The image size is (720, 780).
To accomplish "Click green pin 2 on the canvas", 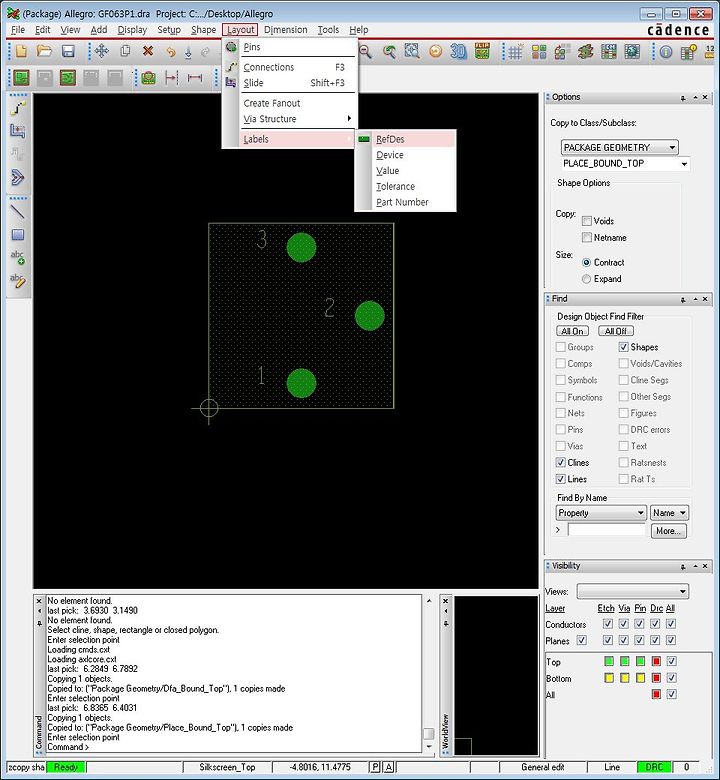I will pyautogui.click(x=370, y=315).
